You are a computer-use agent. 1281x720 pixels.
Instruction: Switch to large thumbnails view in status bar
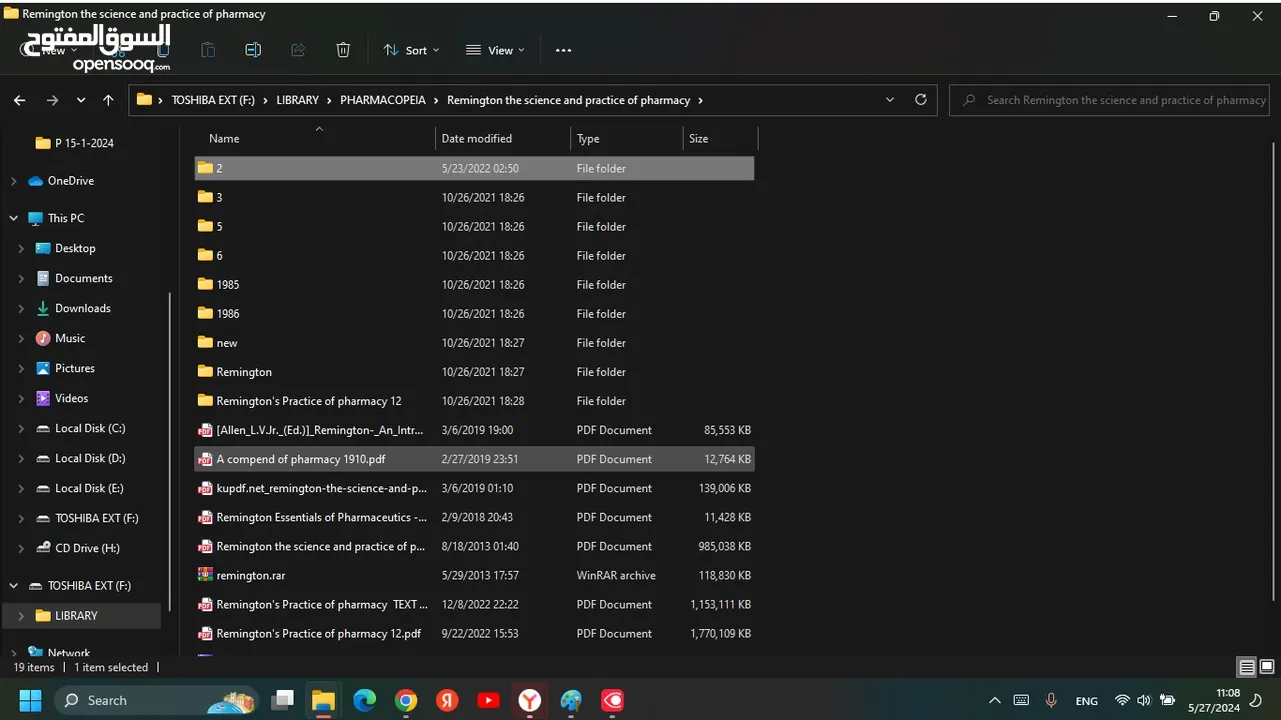point(1267,667)
